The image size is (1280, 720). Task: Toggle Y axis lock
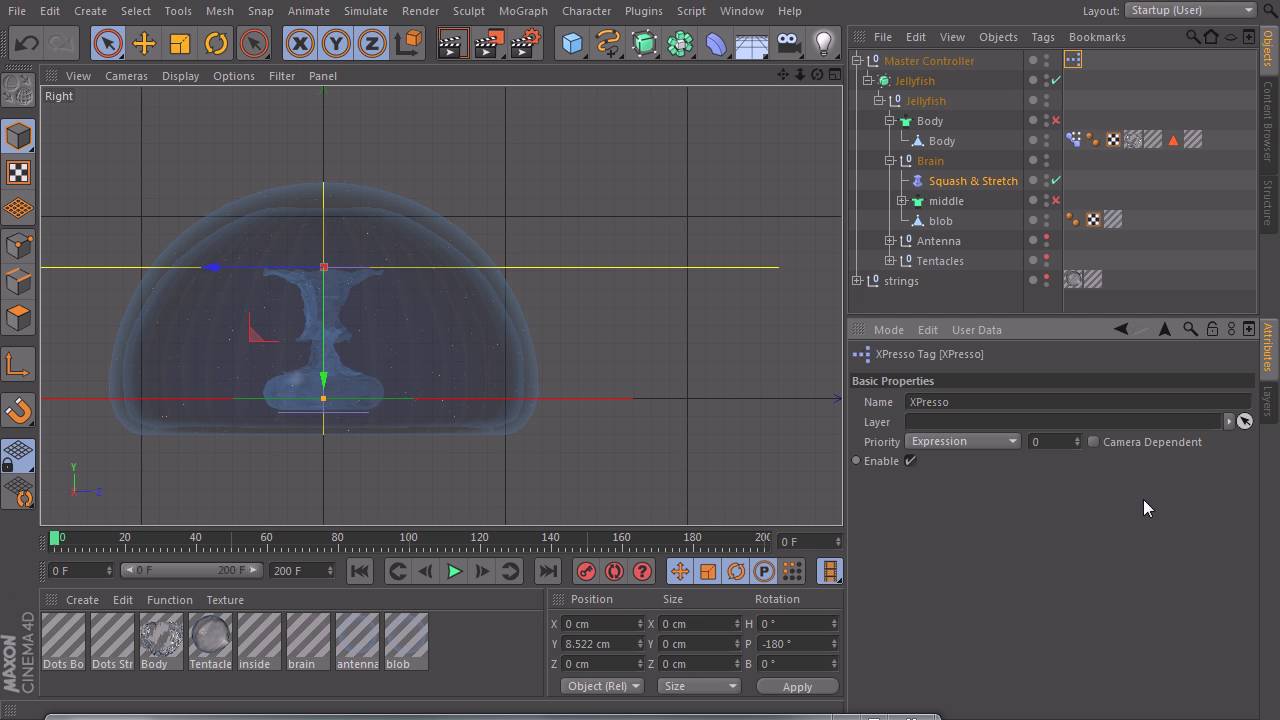336,43
